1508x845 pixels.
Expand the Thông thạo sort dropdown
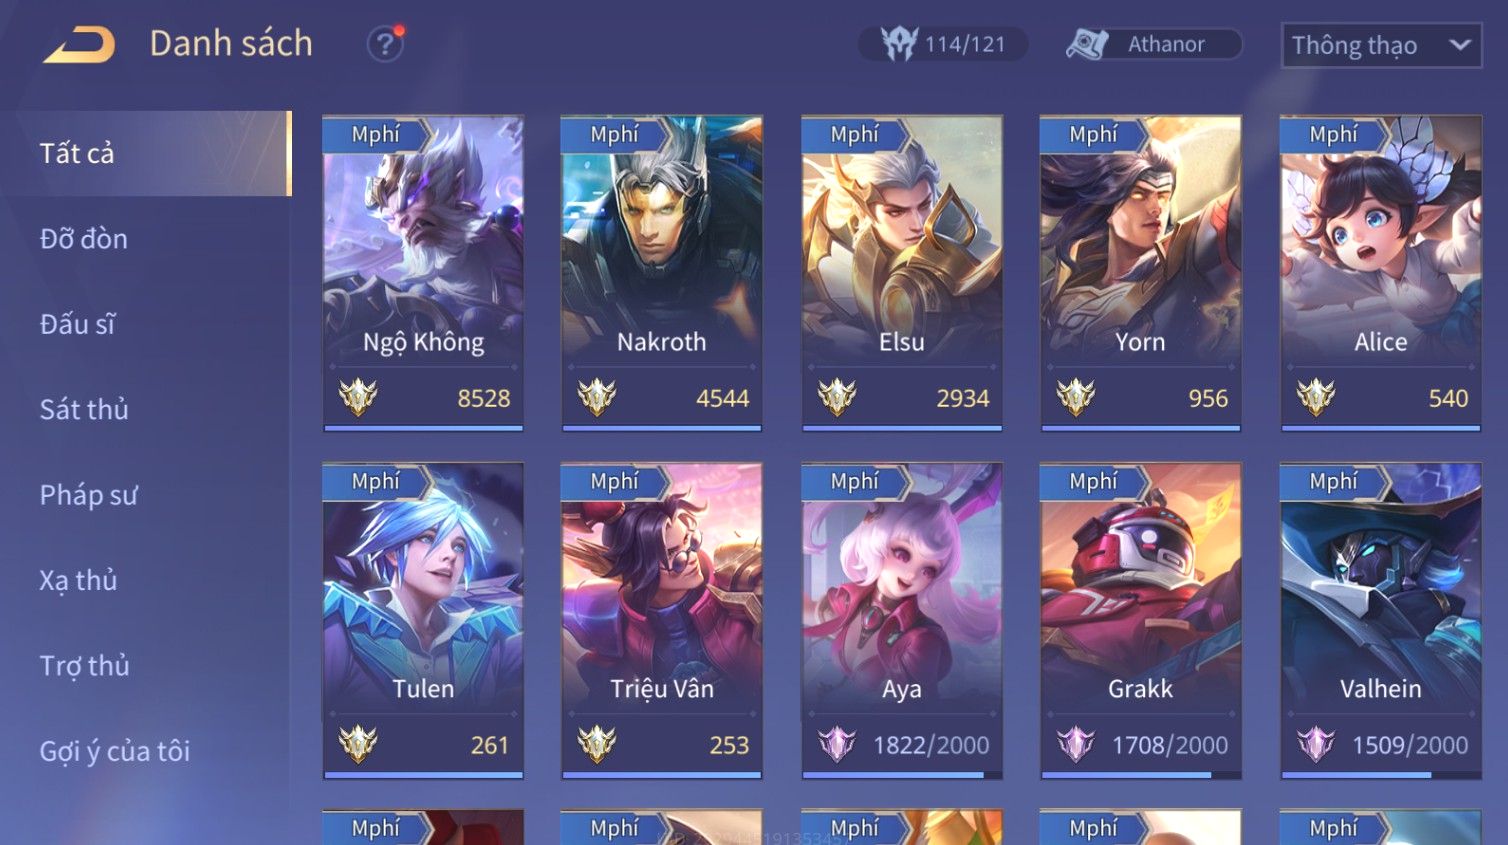(1381, 45)
